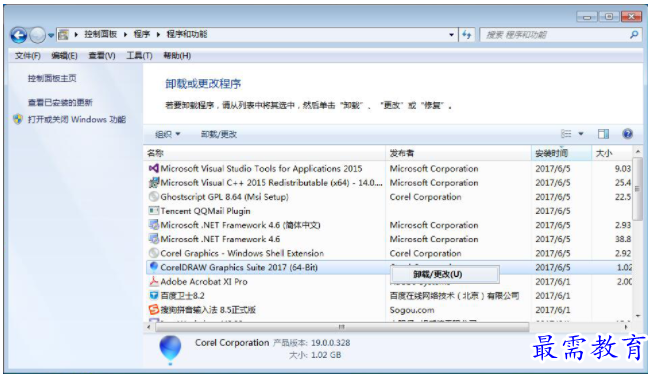Click the Refresh button beside address bar
Viewport: 654px width, 379px height.
coord(467,35)
